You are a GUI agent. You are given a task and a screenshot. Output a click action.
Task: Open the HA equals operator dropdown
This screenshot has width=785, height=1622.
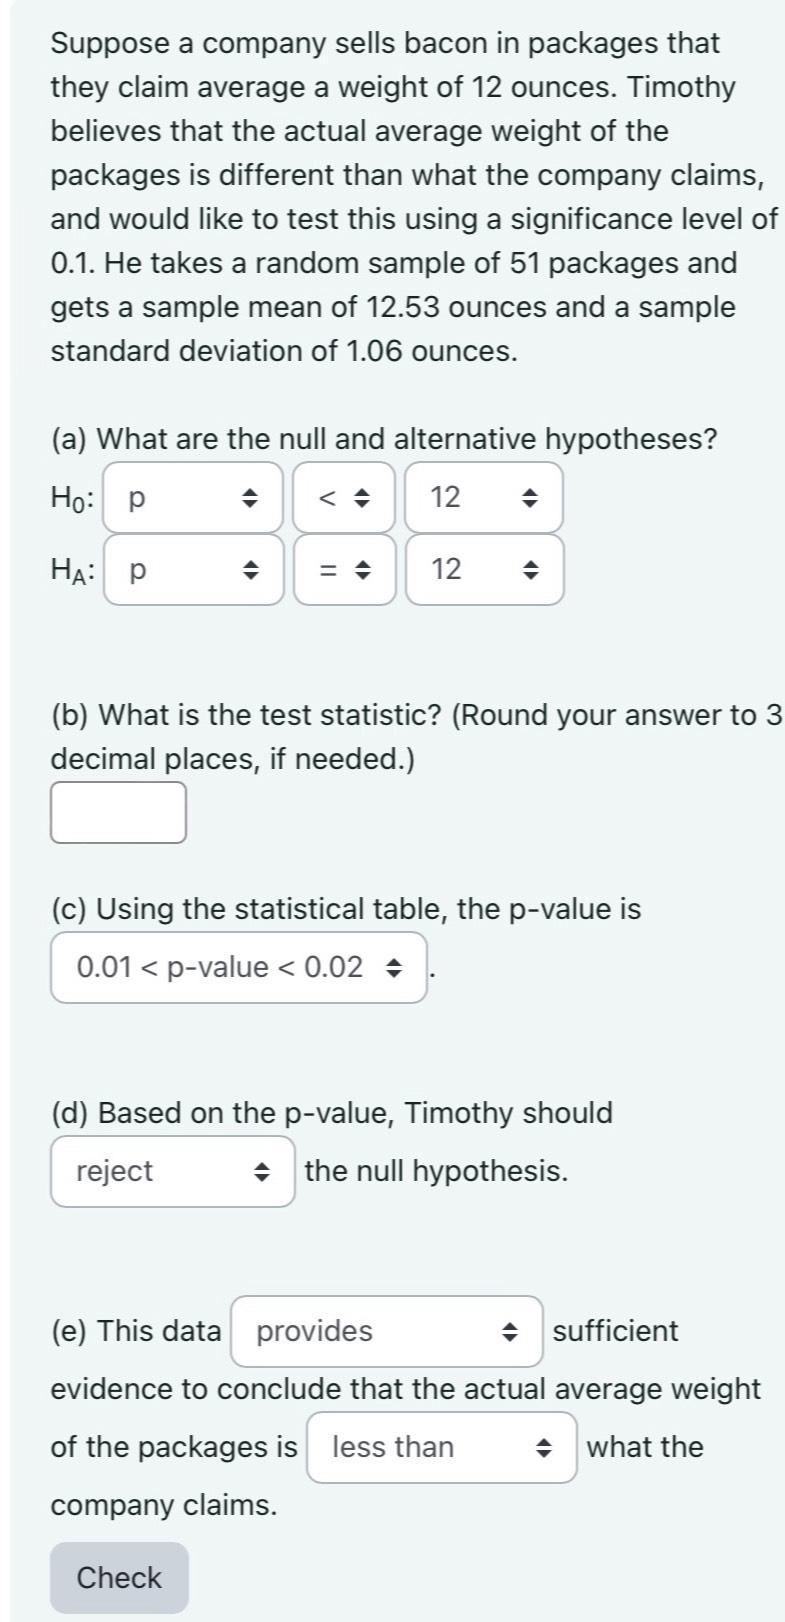click(345, 570)
